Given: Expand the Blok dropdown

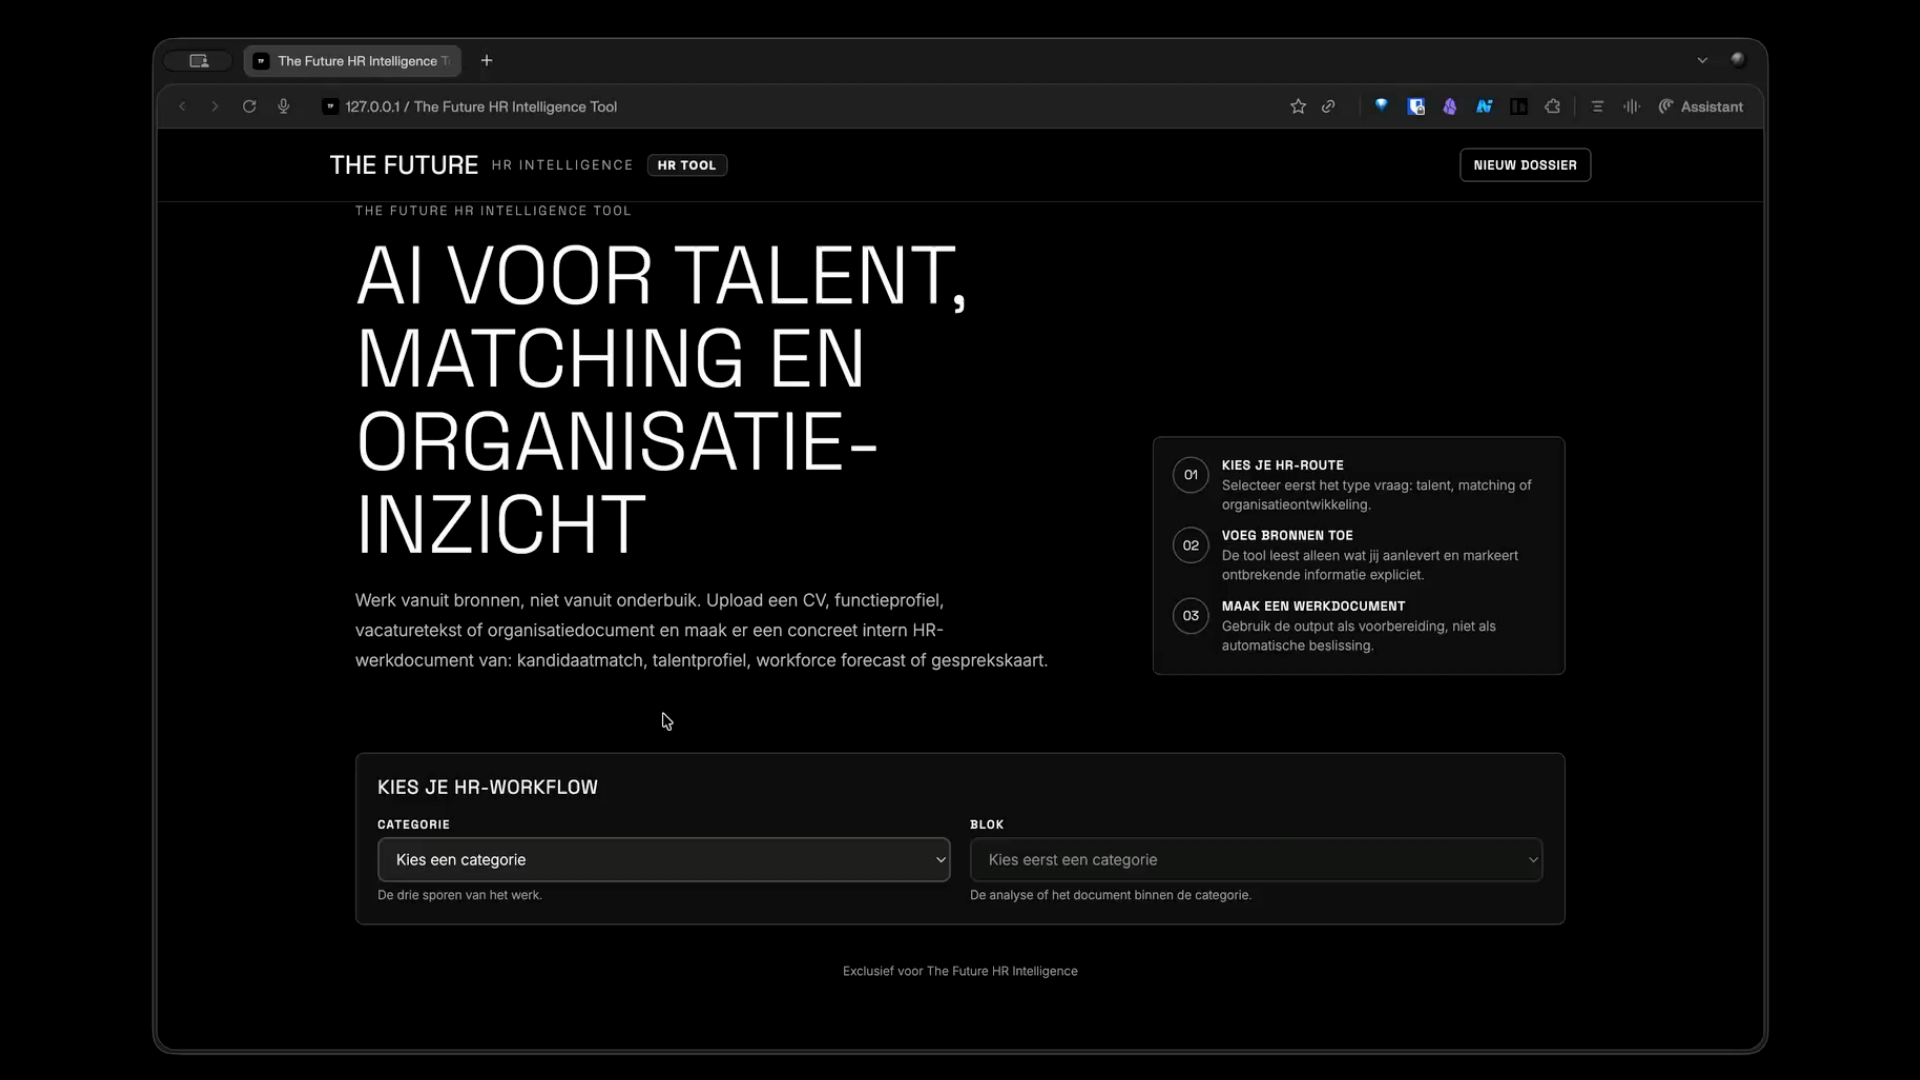Looking at the screenshot, I should (x=1256, y=859).
